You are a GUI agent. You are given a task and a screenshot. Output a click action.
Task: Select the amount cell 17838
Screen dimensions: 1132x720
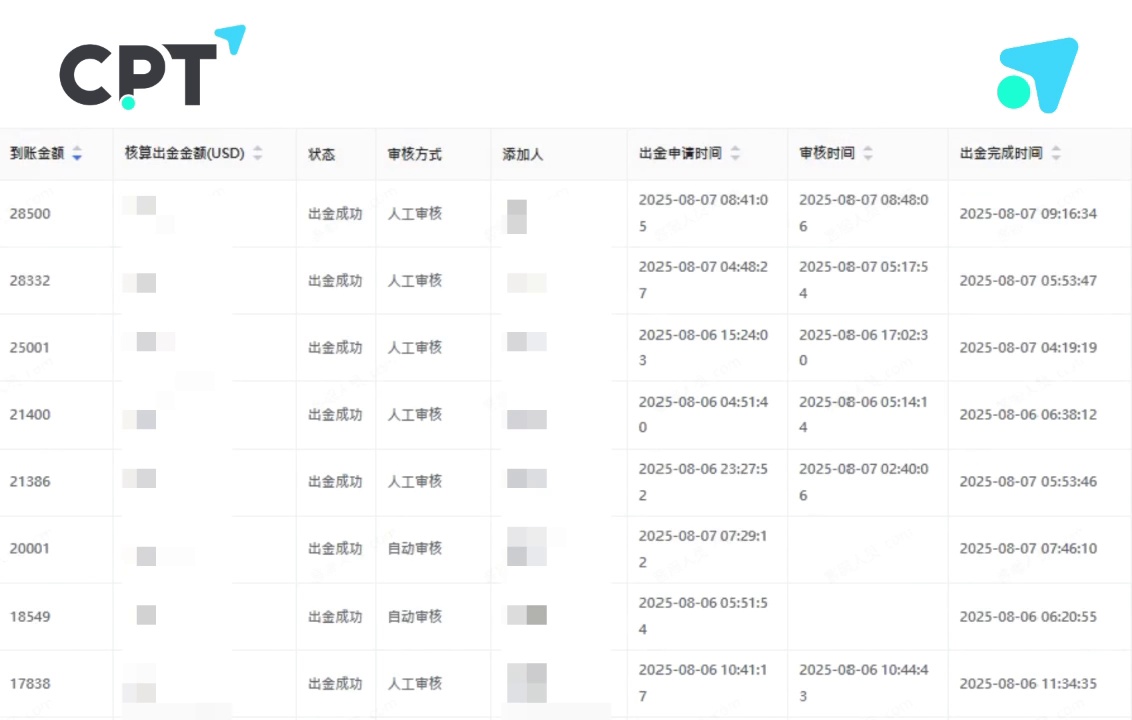[30, 683]
